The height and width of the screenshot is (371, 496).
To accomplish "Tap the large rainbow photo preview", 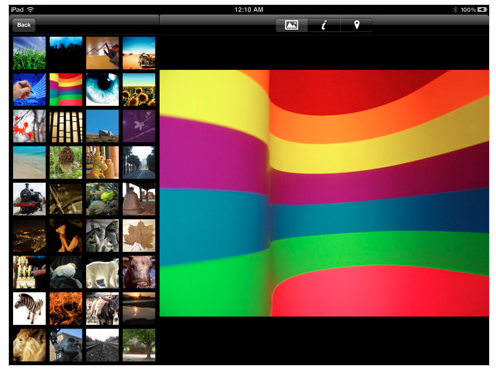I will click(x=324, y=193).
